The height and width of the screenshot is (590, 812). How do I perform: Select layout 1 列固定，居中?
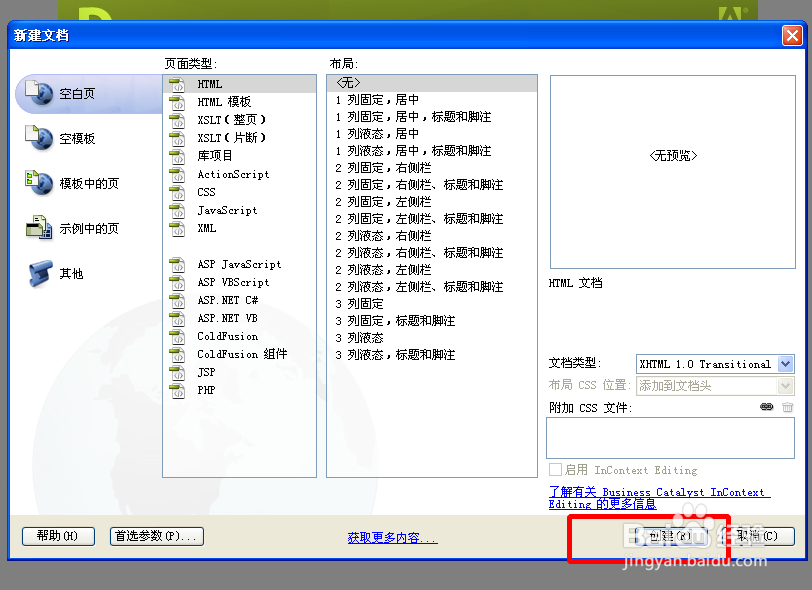tap(432, 100)
